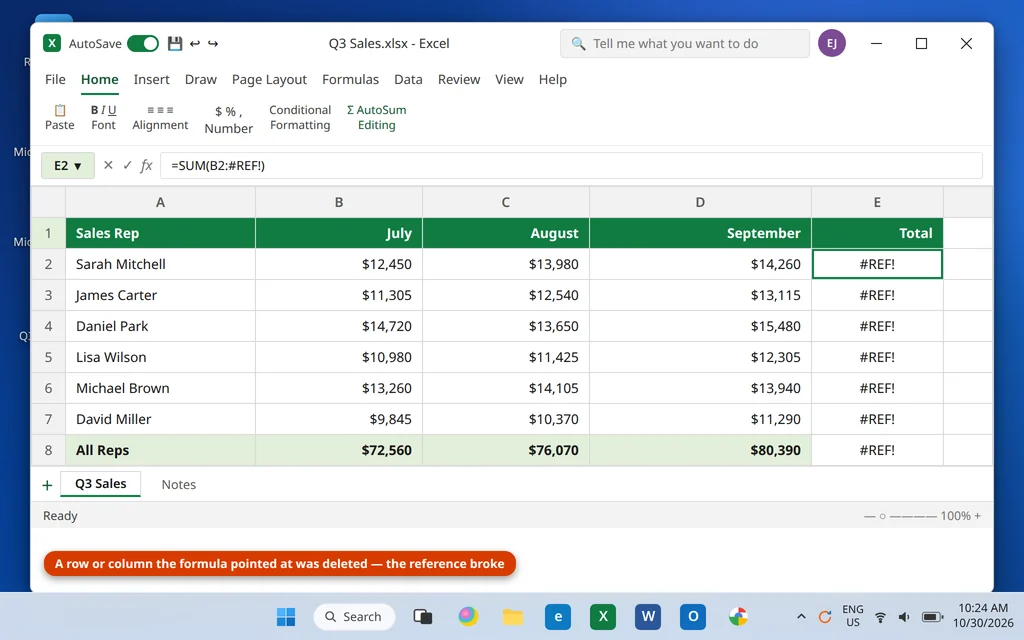Open the Windows Start menu
This screenshot has height=640, width=1024.
point(285,616)
